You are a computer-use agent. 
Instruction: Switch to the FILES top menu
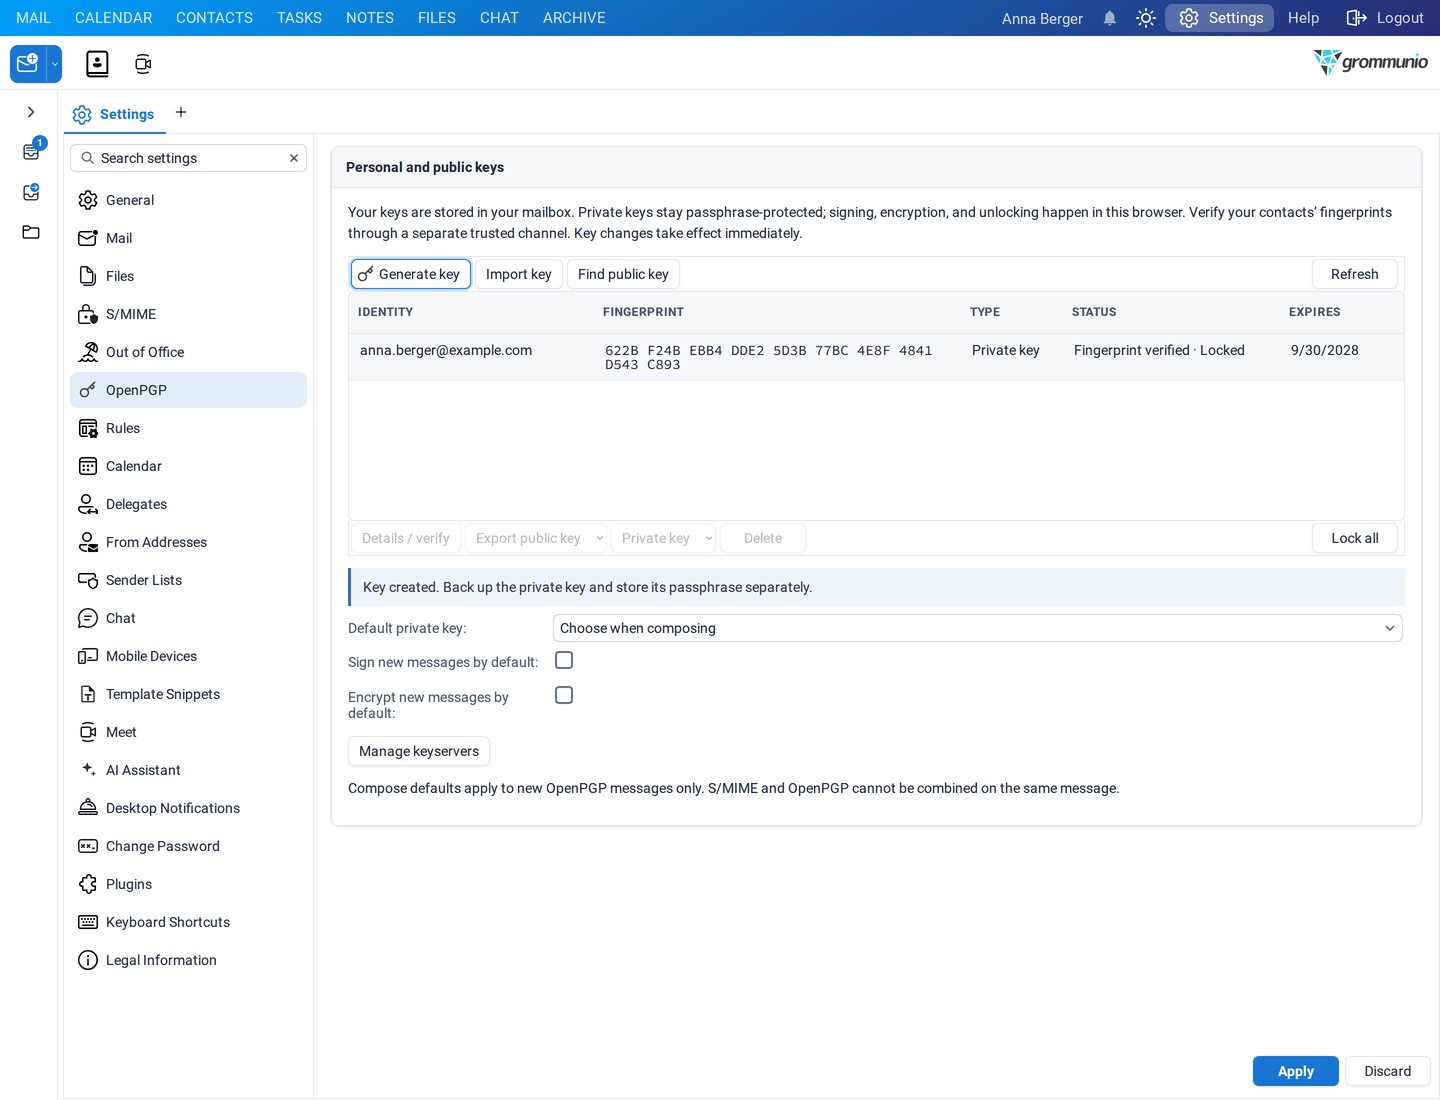[x=437, y=18]
